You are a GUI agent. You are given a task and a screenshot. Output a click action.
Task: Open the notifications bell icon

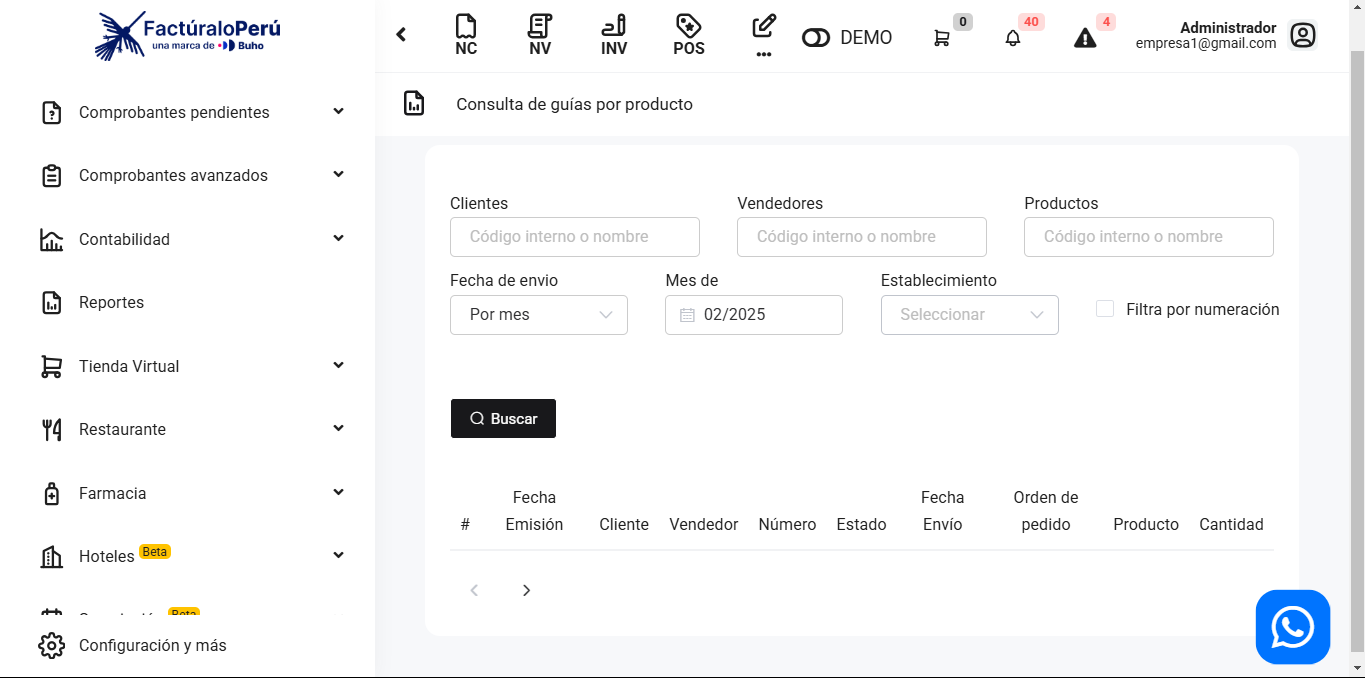[x=1013, y=38]
